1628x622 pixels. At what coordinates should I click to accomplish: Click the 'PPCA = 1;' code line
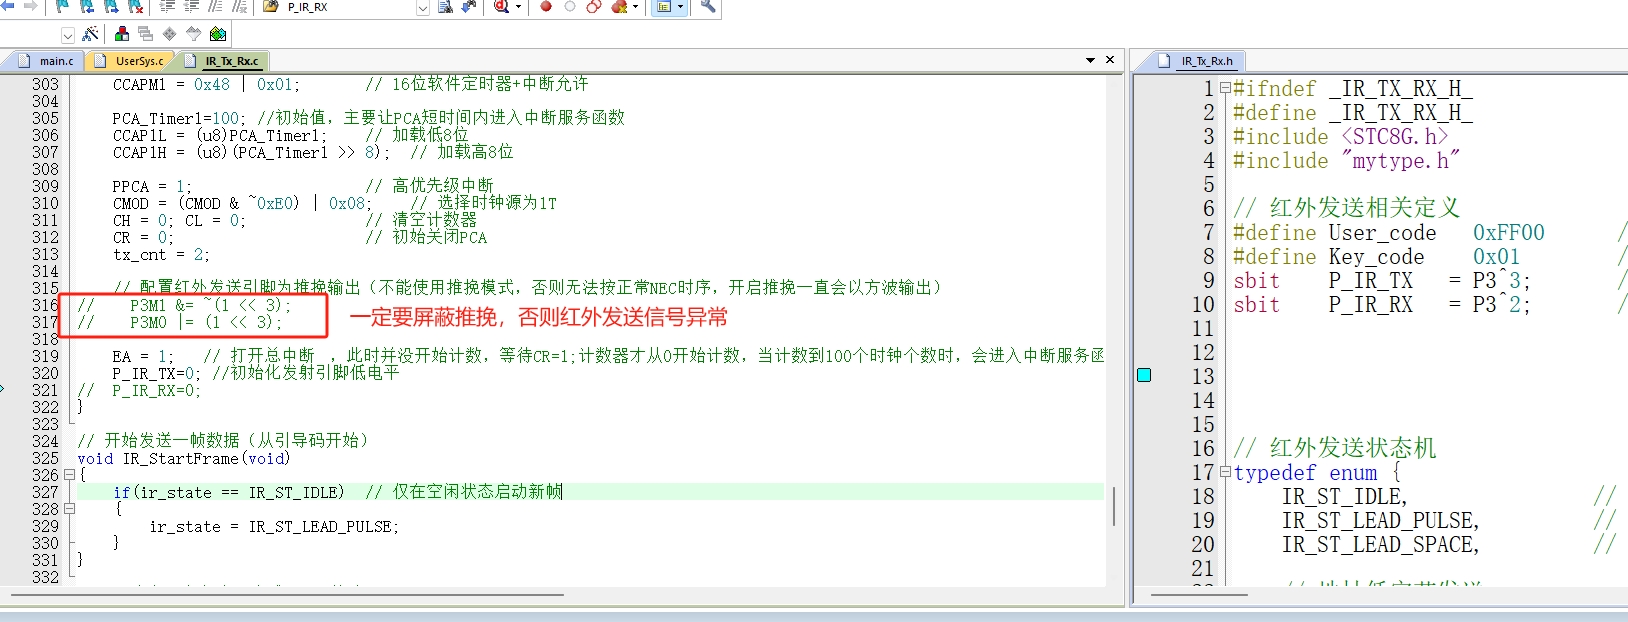click(151, 186)
